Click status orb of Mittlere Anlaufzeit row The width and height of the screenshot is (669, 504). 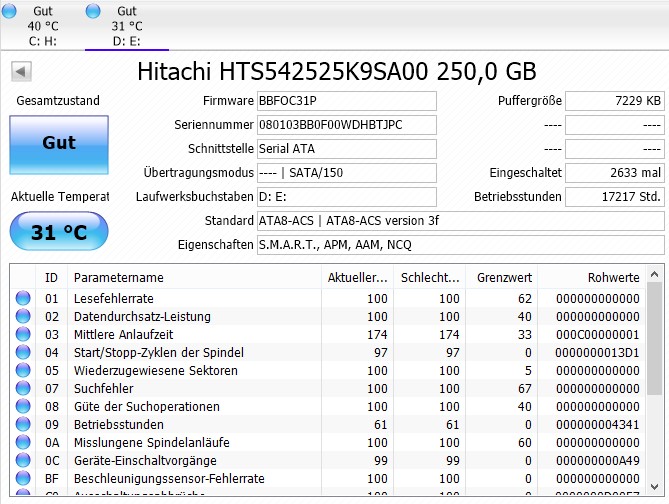pos(23,334)
